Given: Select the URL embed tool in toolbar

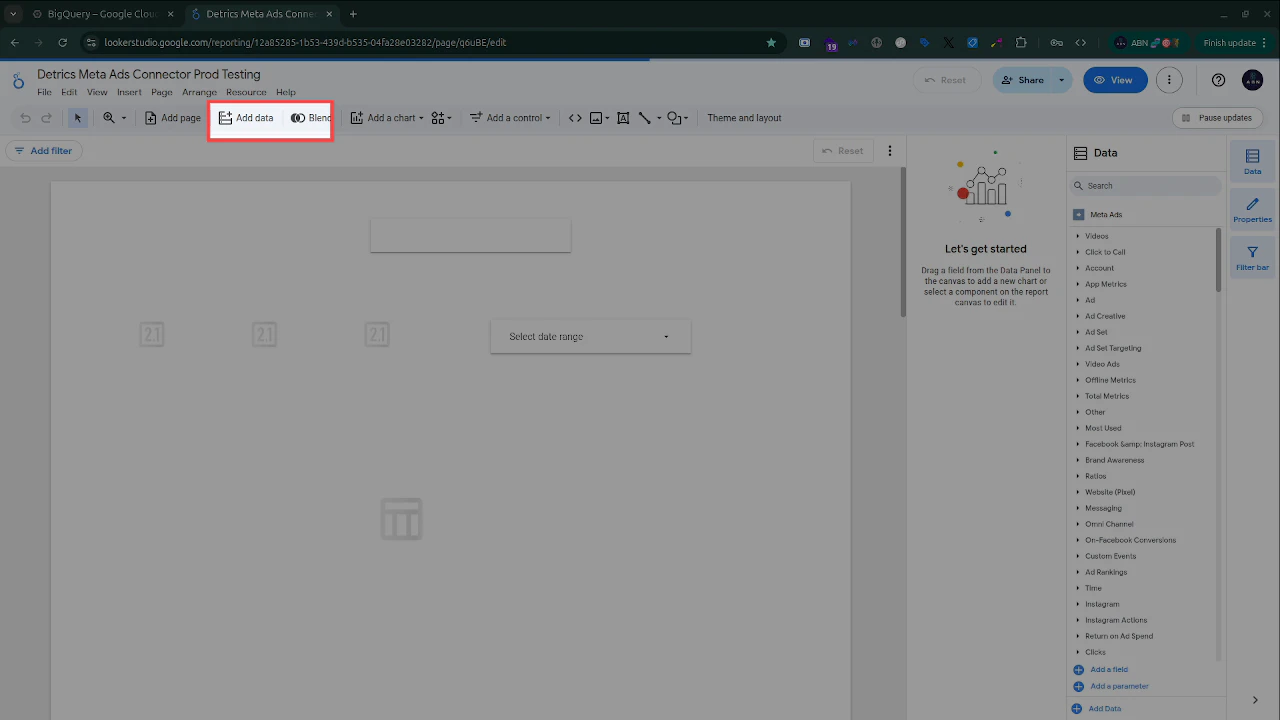Looking at the screenshot, I should pyautogui.click(x=574, y=117).
